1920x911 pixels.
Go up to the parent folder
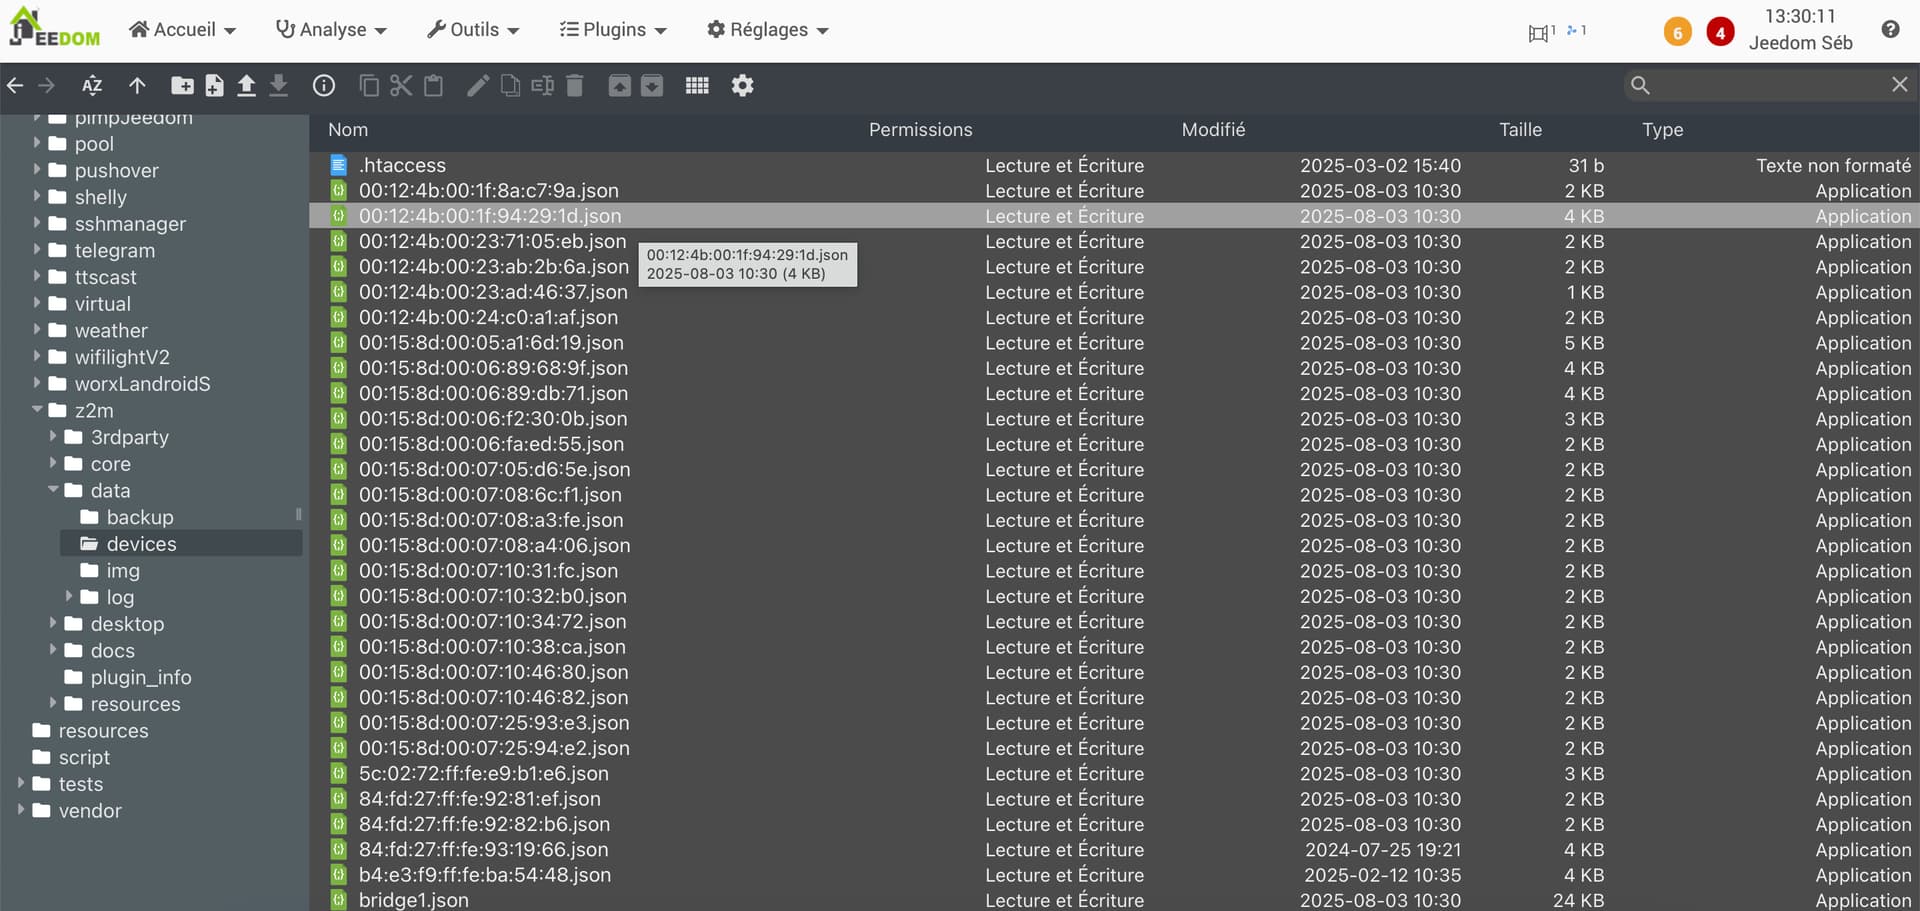click(137, 86)
